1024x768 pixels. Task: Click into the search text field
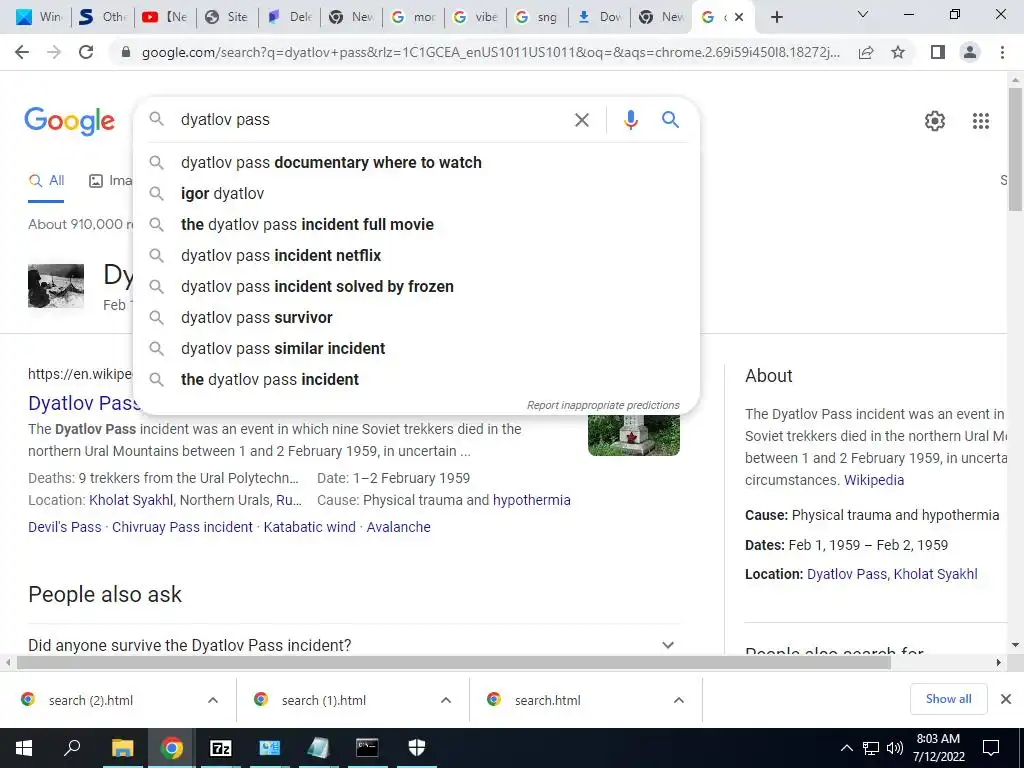click(x=372, y=120)
